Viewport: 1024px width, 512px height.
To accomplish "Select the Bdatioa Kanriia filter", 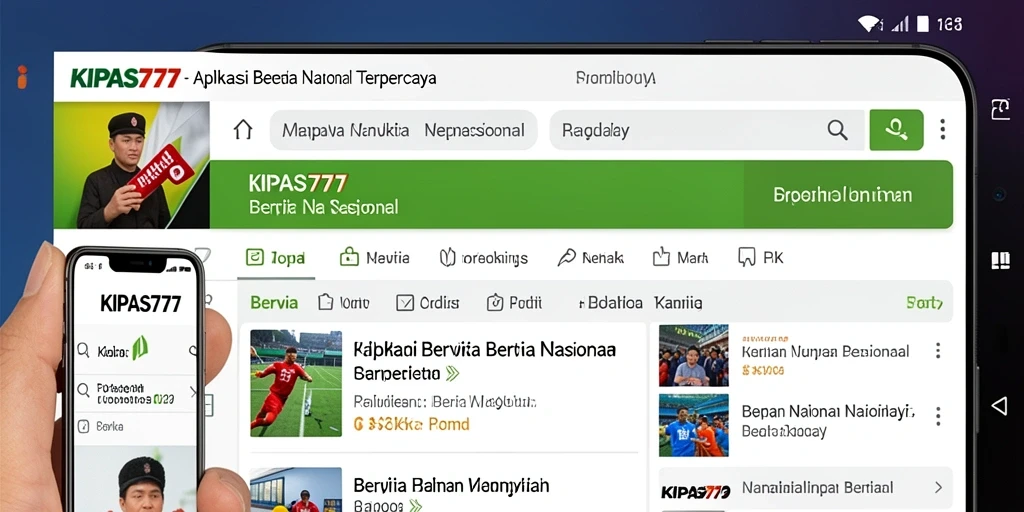I will [640, 303].
